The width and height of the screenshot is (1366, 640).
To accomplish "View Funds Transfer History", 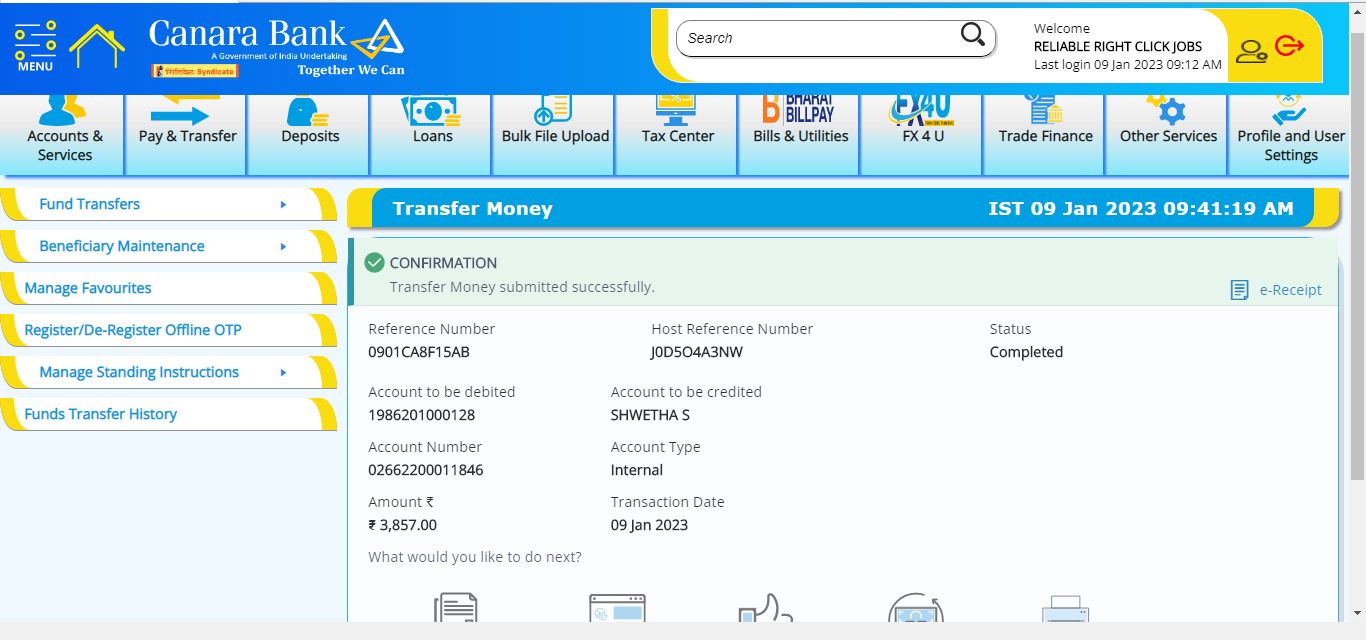I will [168, 414].
